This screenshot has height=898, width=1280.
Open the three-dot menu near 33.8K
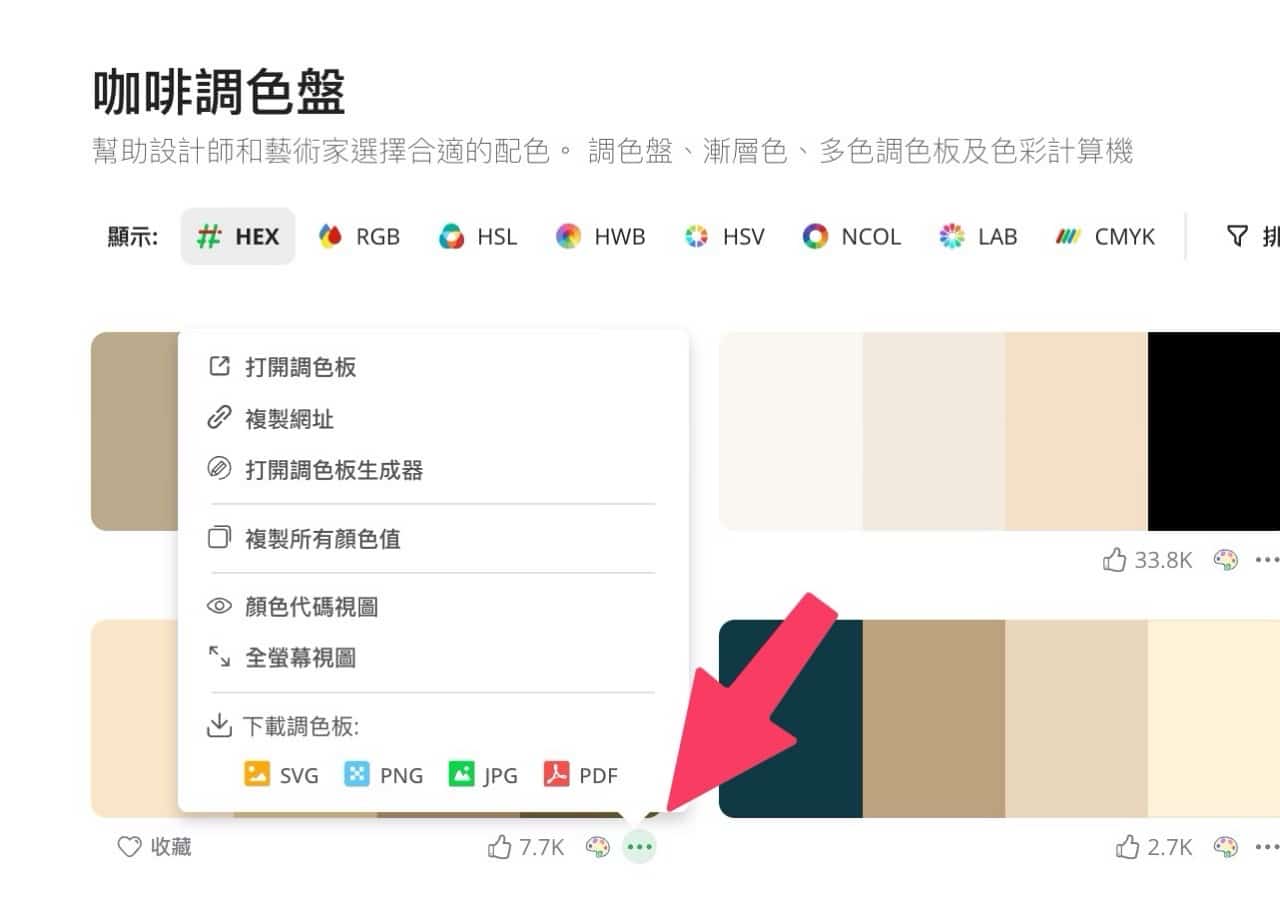pos(1265,560)
